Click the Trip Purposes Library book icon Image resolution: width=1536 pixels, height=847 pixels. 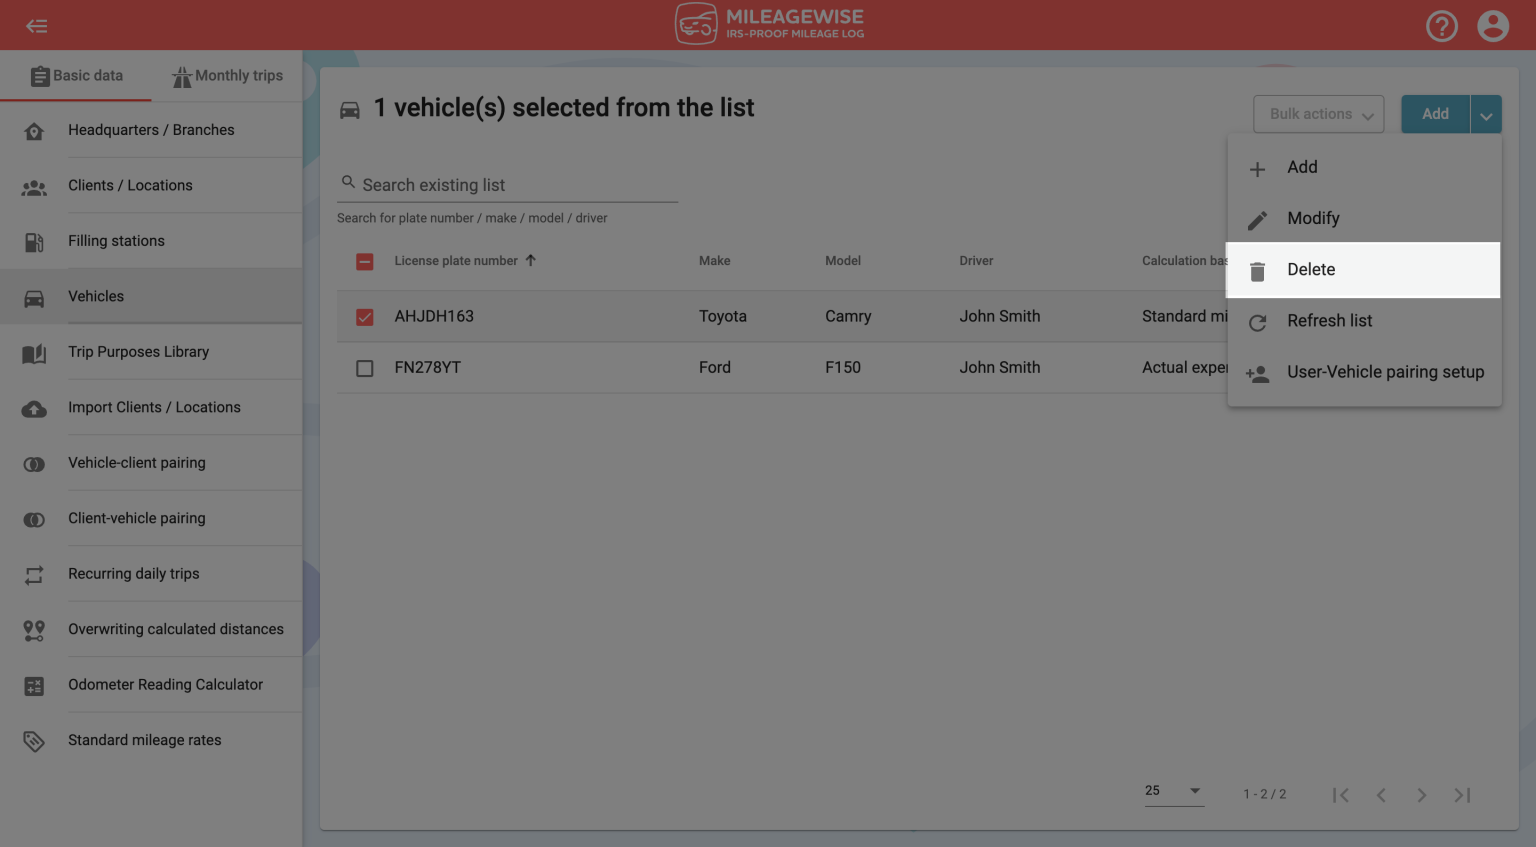click(34, 351)
